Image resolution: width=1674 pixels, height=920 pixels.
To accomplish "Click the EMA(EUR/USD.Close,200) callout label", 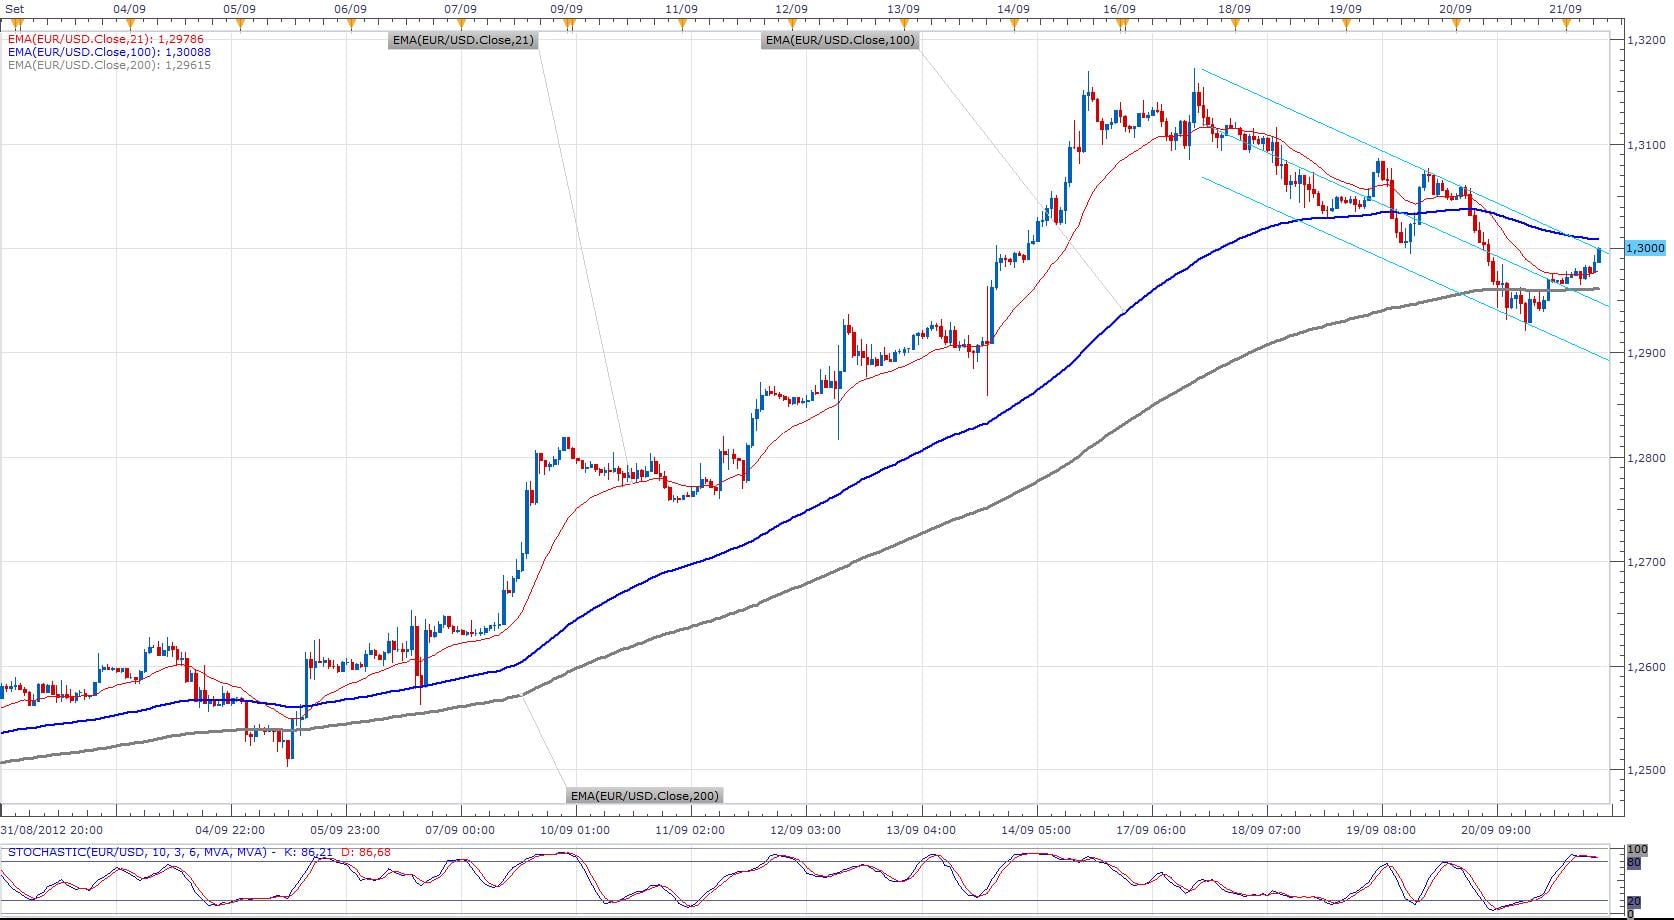I will (644, 796).
